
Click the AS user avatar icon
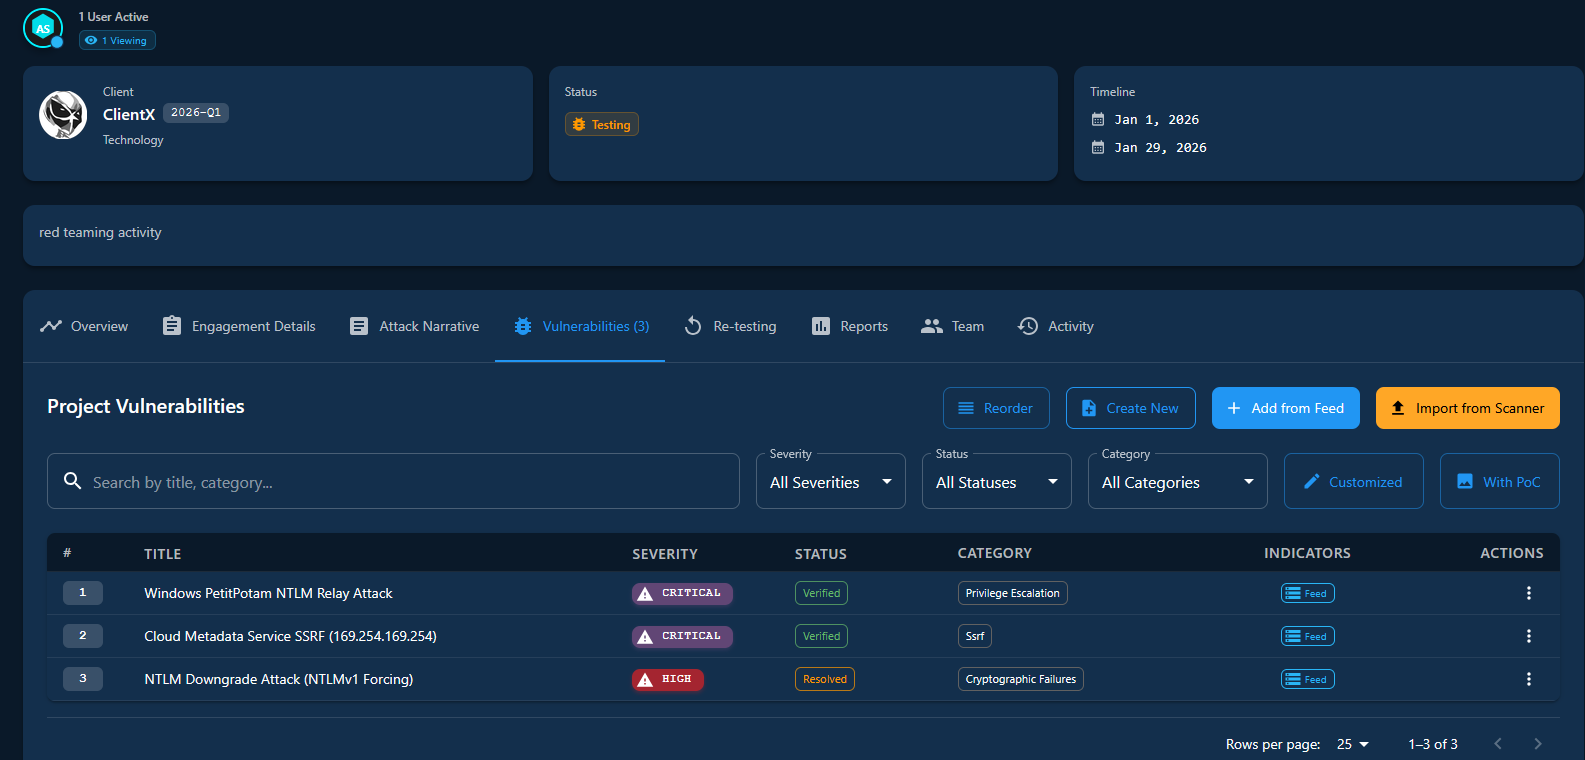pos(43,28)
